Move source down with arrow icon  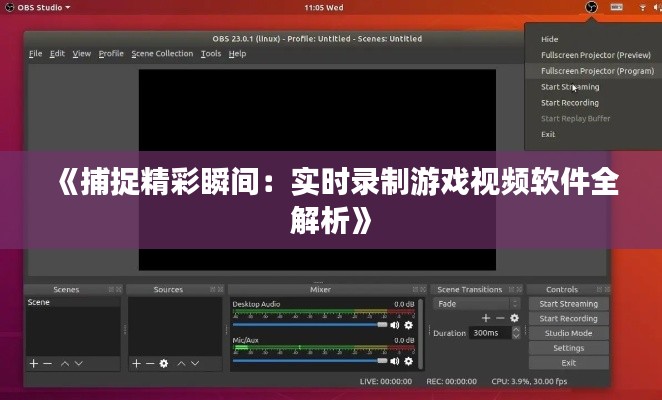tap(195, 363)
